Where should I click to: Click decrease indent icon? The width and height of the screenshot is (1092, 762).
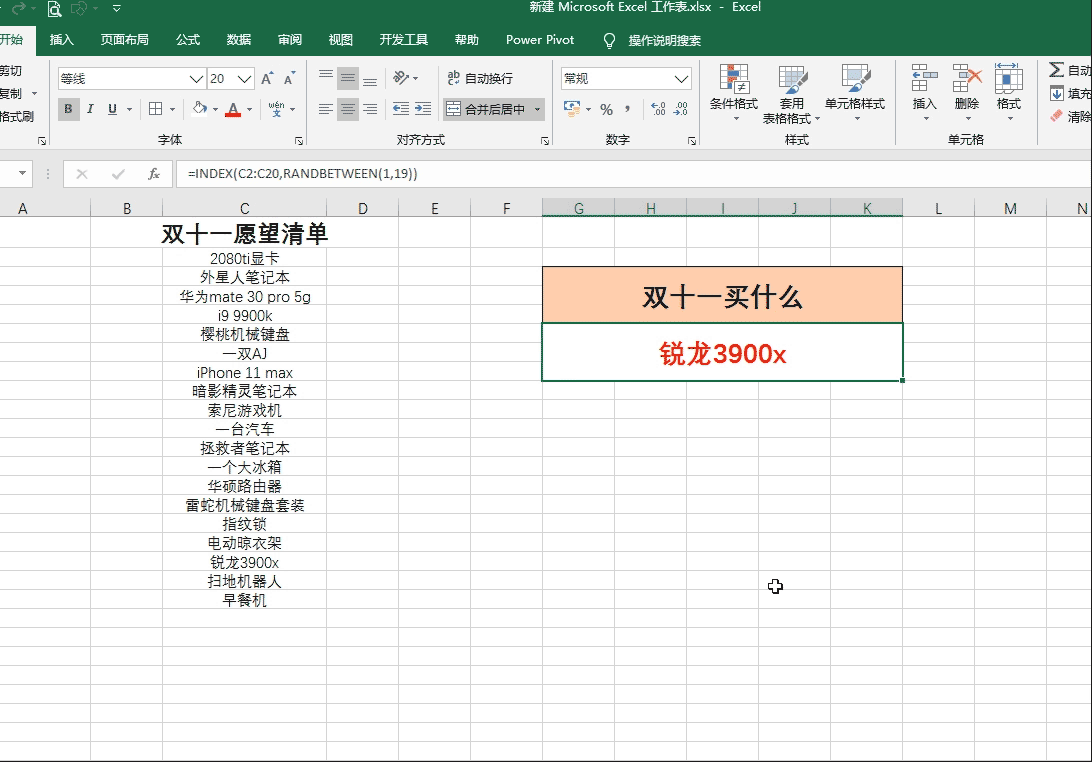[x=400, y=109]
